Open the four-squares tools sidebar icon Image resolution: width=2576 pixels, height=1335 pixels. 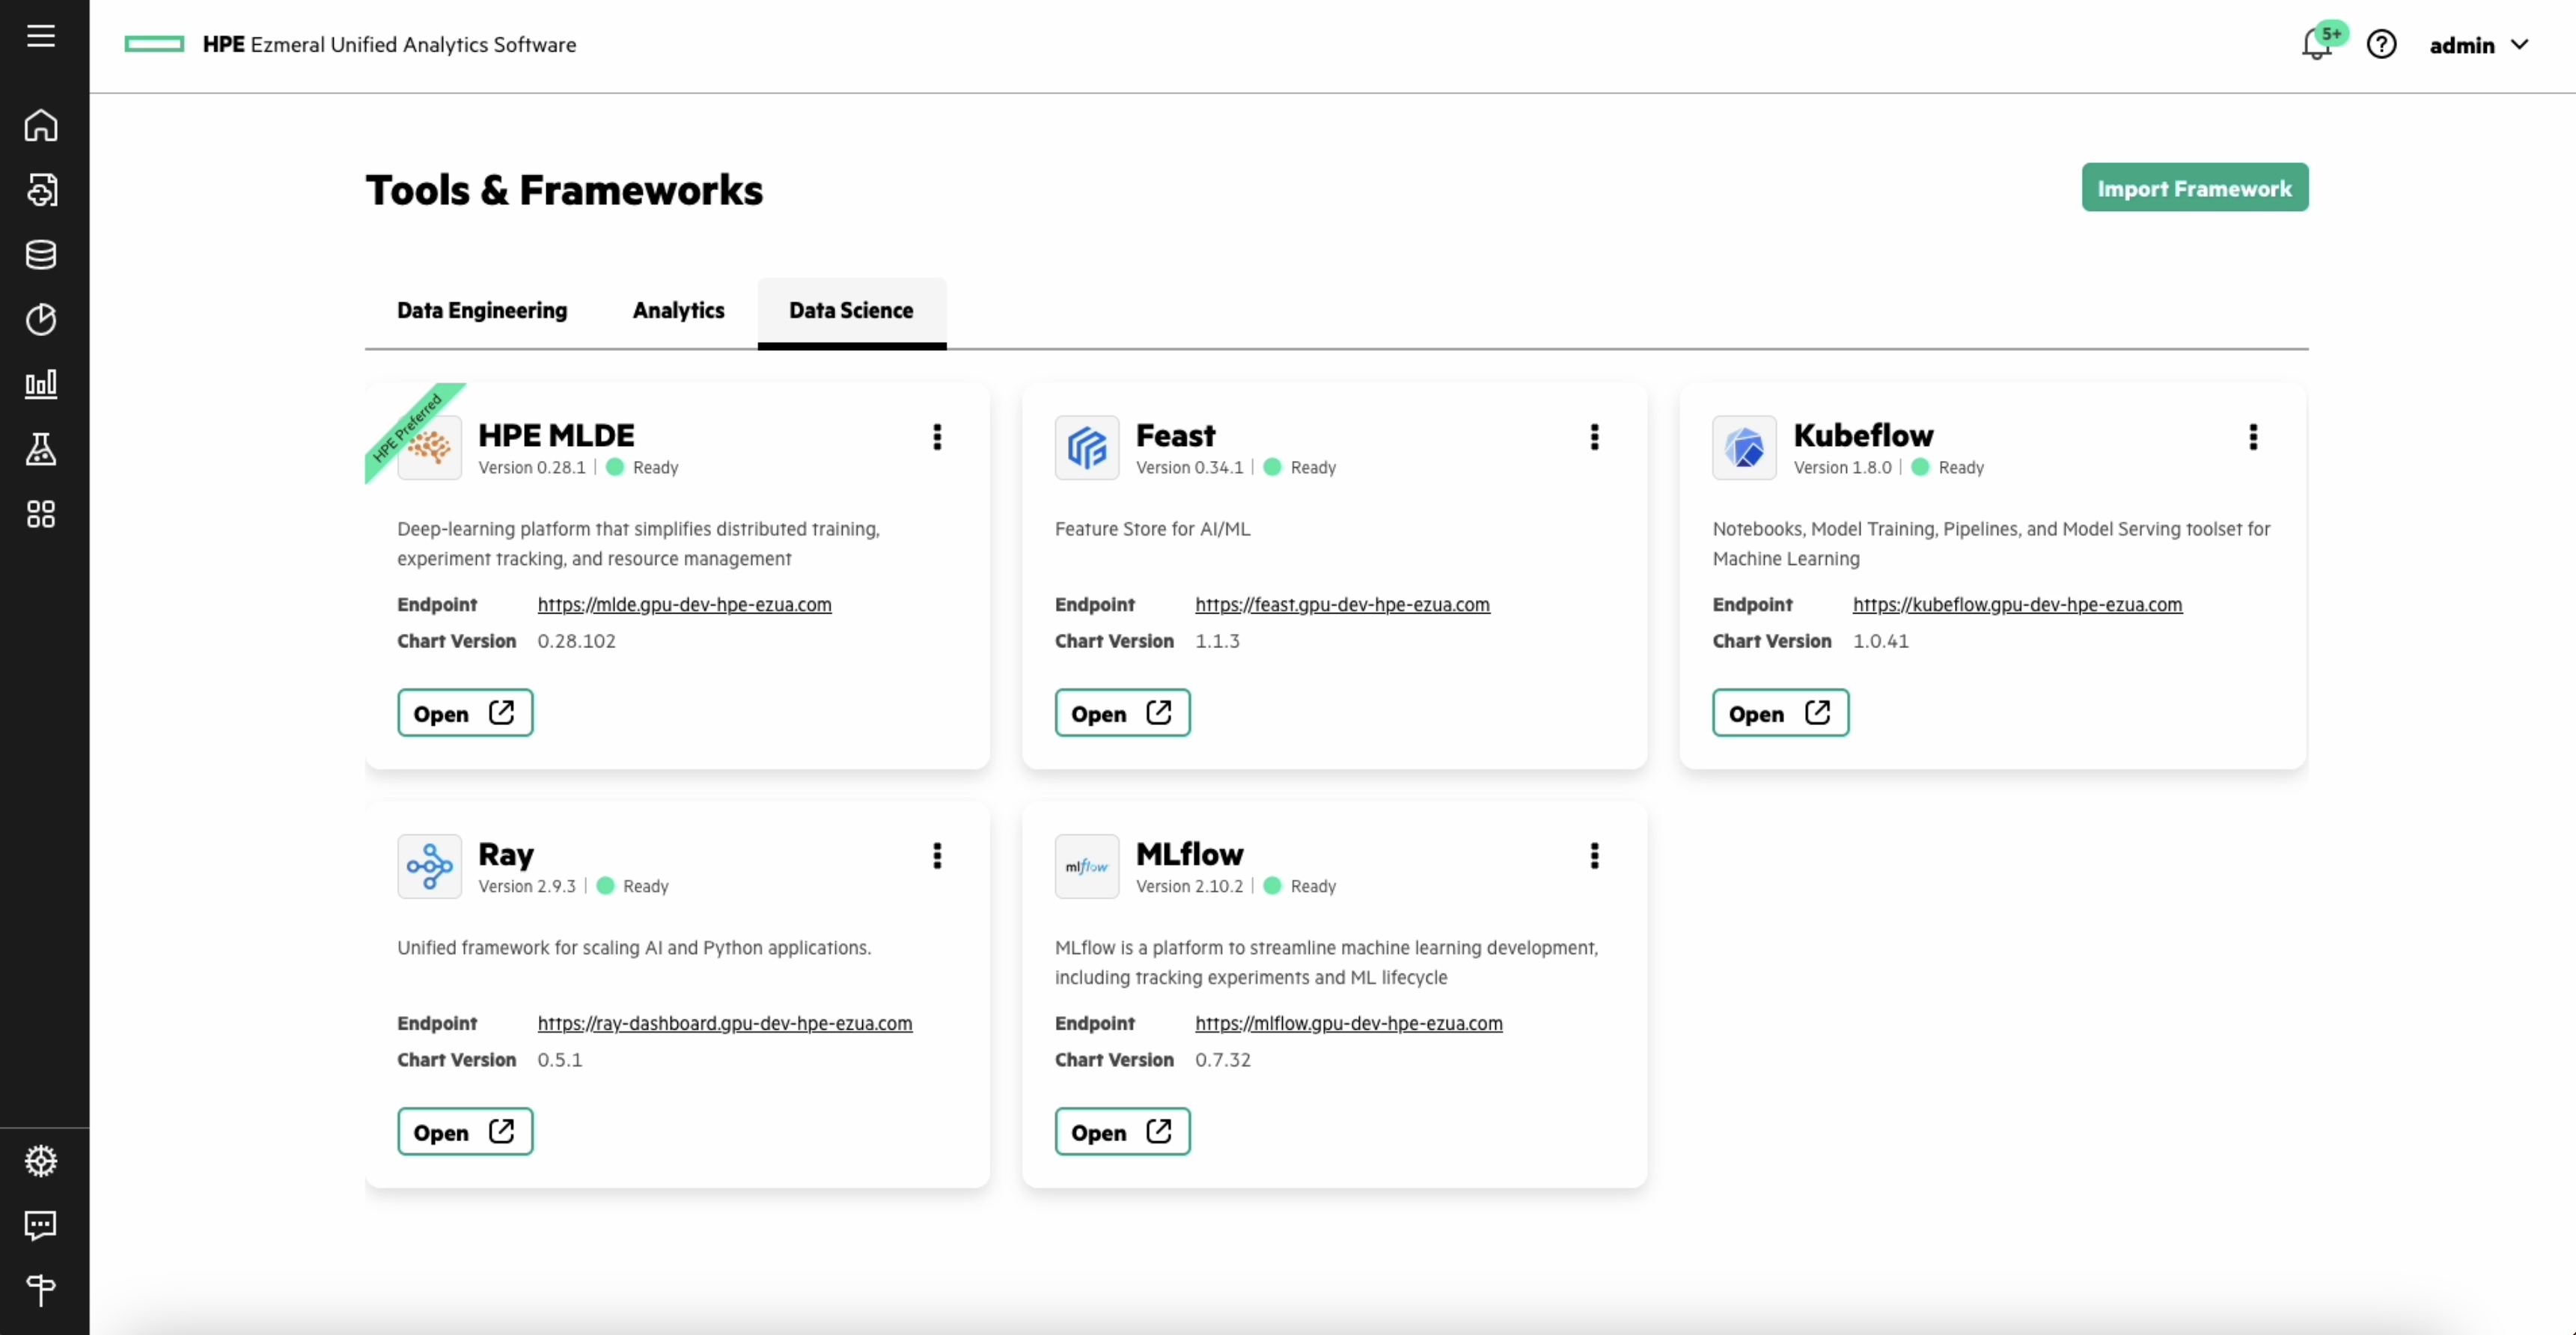tap(41, 514)
